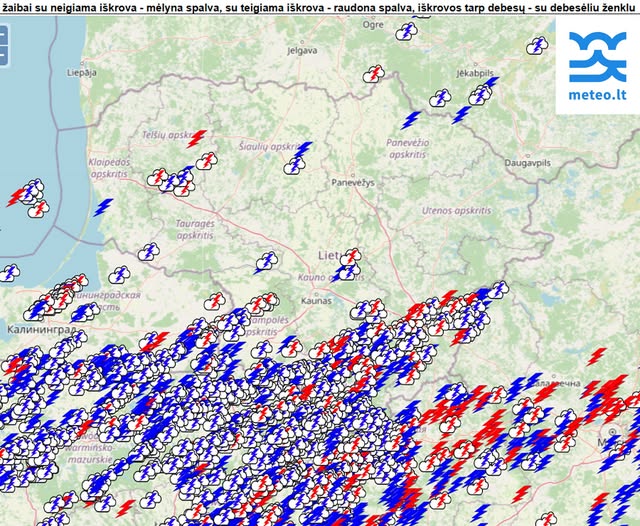This screenshot has width=640, height=526.
Task: Click the zoom out button on the map
Action: pos(3,52)
